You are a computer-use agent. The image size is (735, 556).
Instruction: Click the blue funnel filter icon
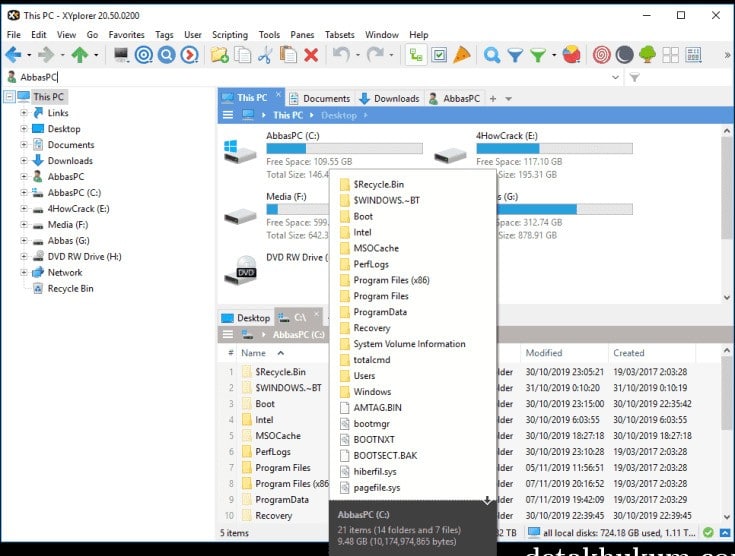click(x=515, y=55)
